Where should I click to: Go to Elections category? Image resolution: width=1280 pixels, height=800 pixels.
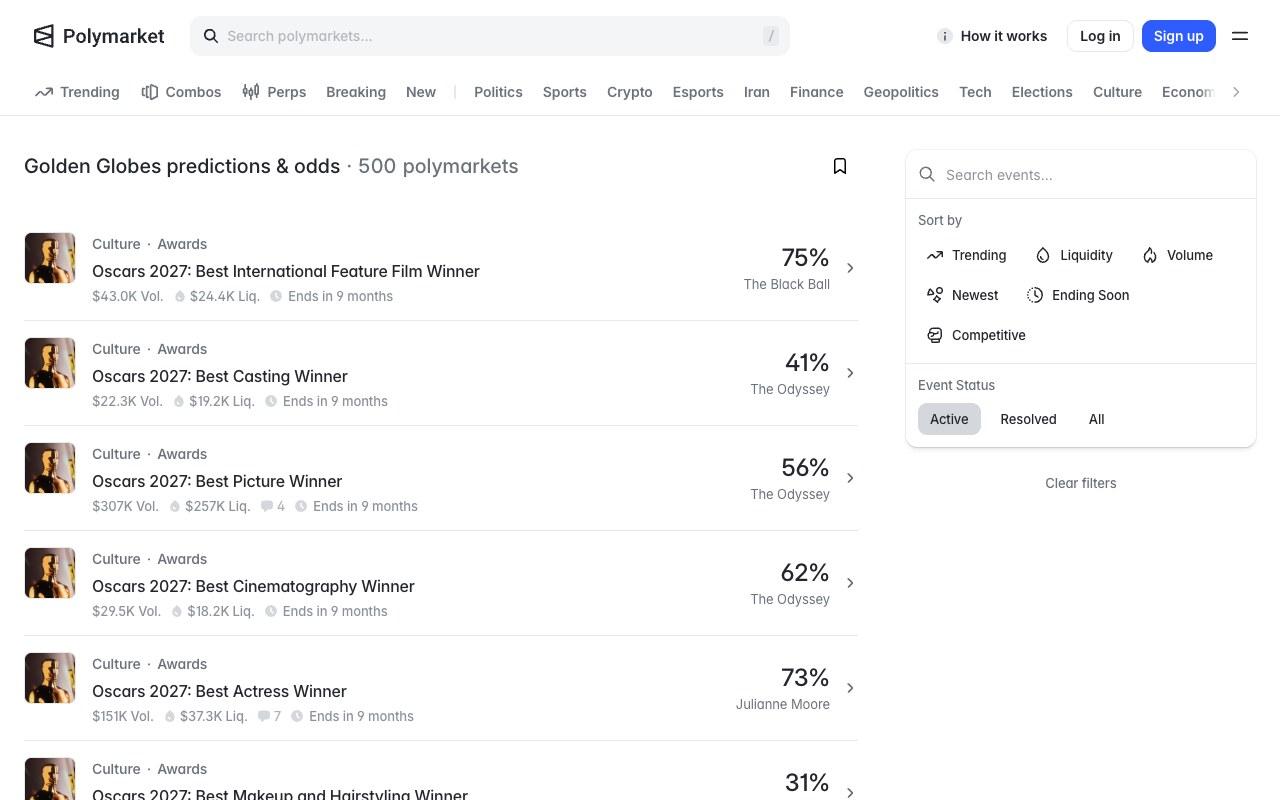(x=1042, y=92)
